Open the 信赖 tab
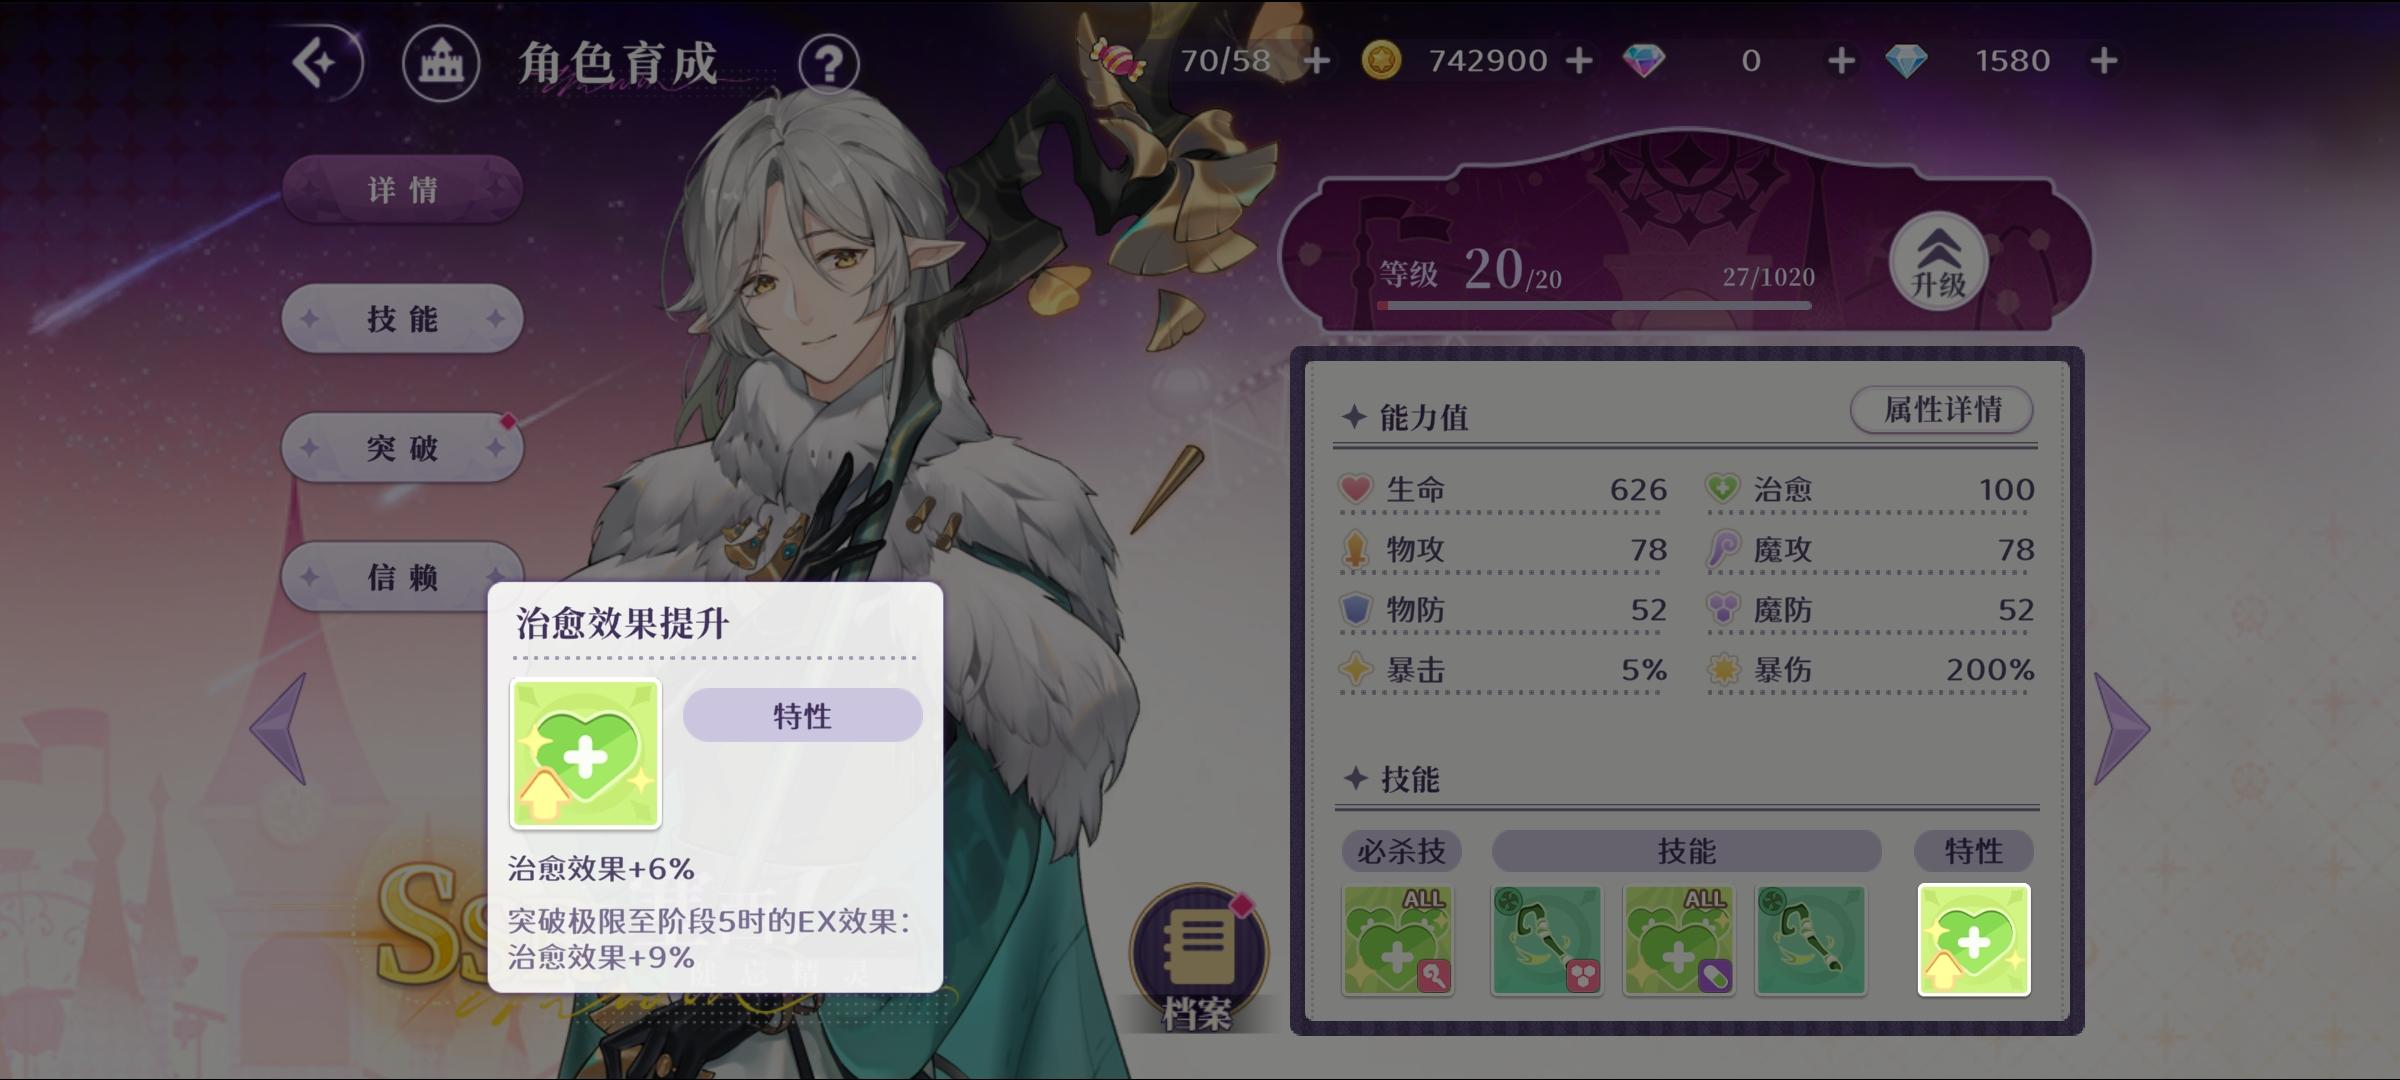Screen dimensions: 2400x1080 402,577
